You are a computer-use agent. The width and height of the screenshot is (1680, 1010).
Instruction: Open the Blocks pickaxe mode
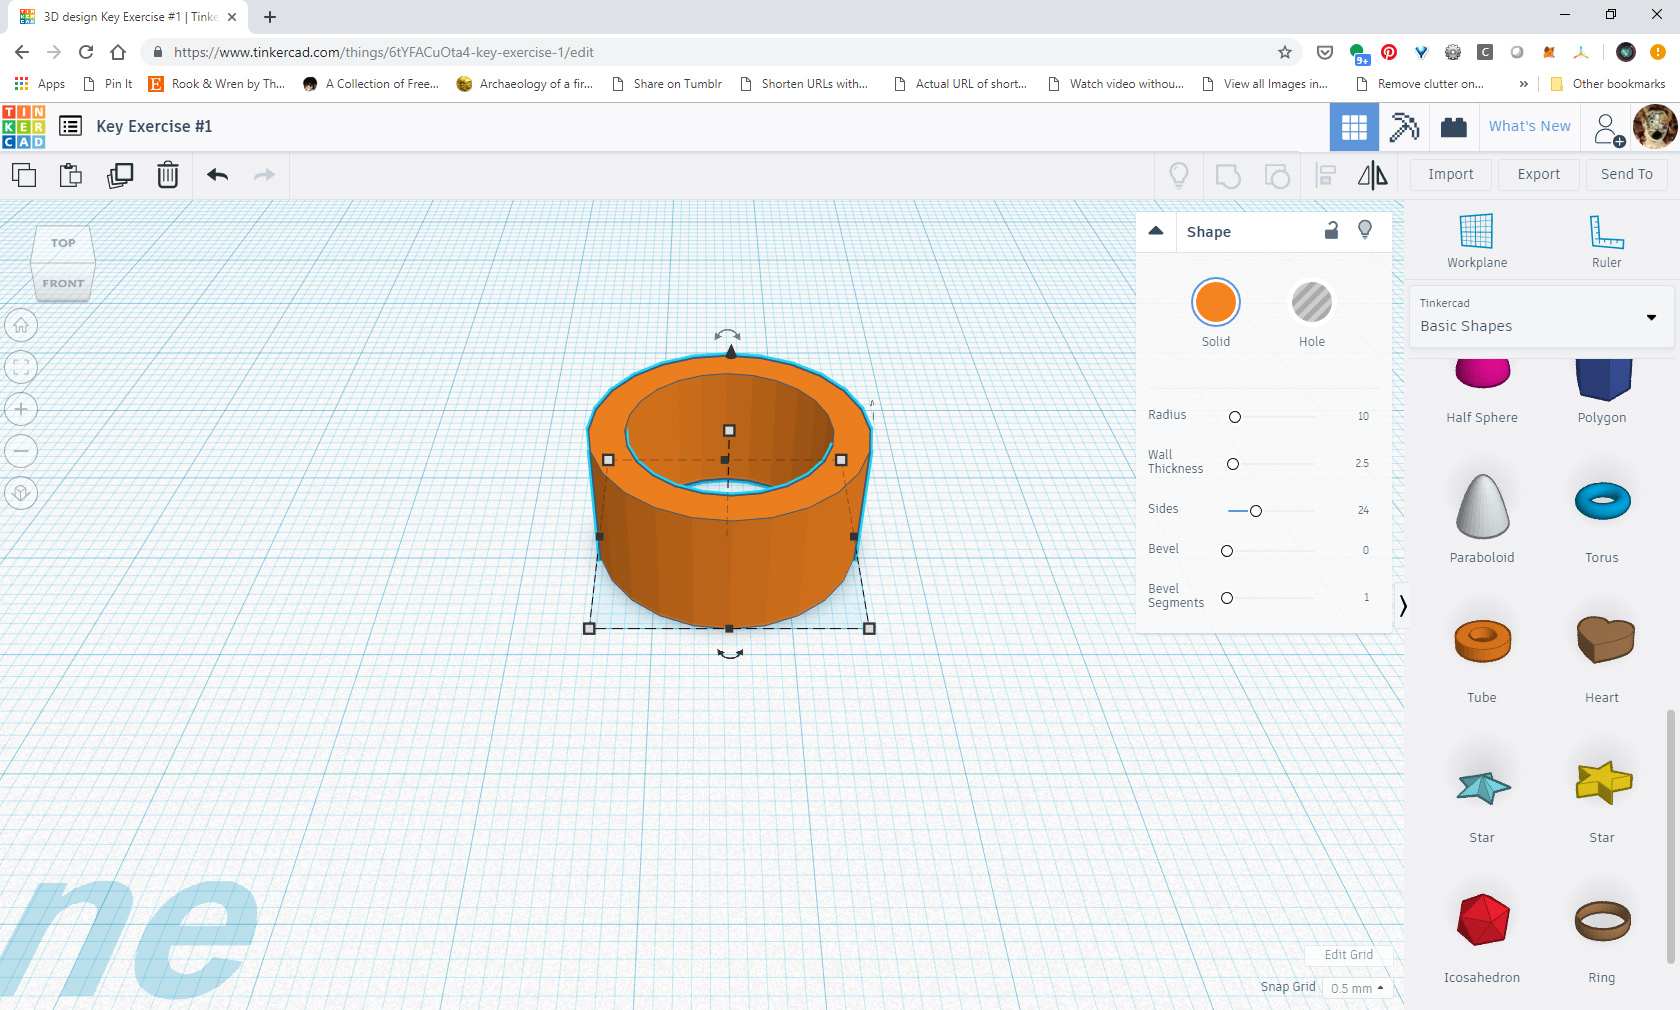point(1404,127)
